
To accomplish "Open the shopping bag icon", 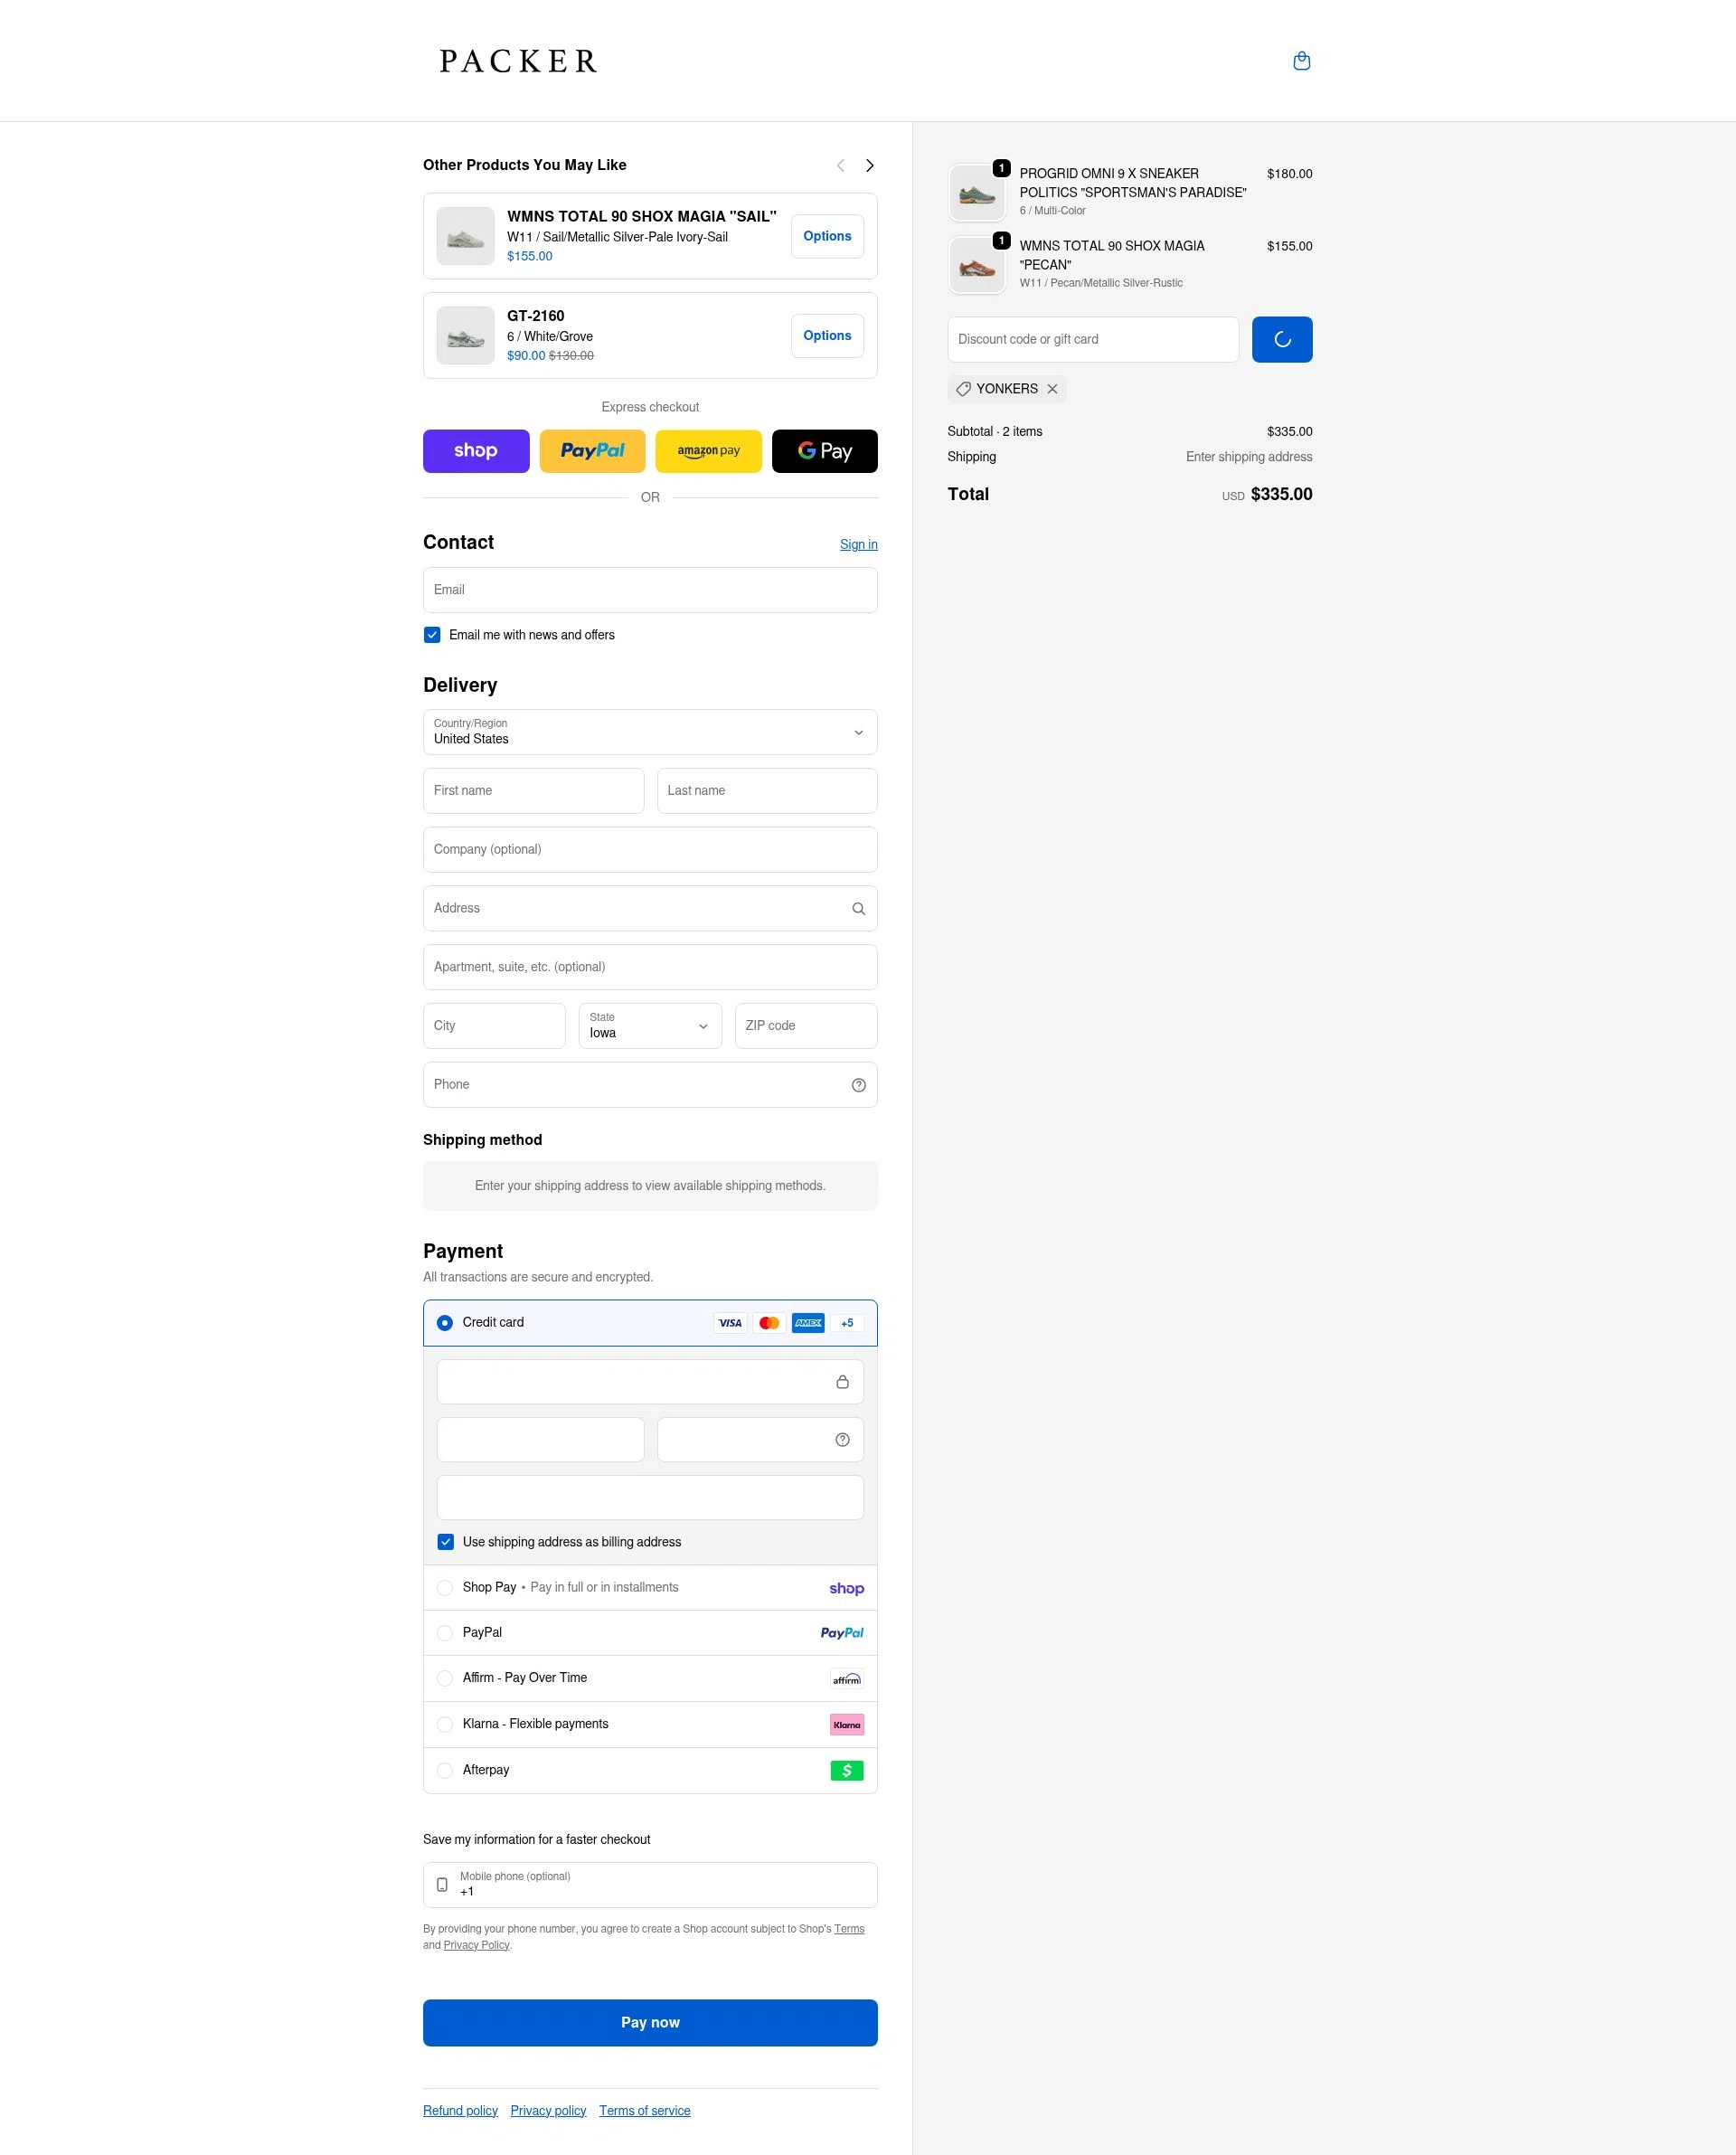I will tap(1302, 61).
